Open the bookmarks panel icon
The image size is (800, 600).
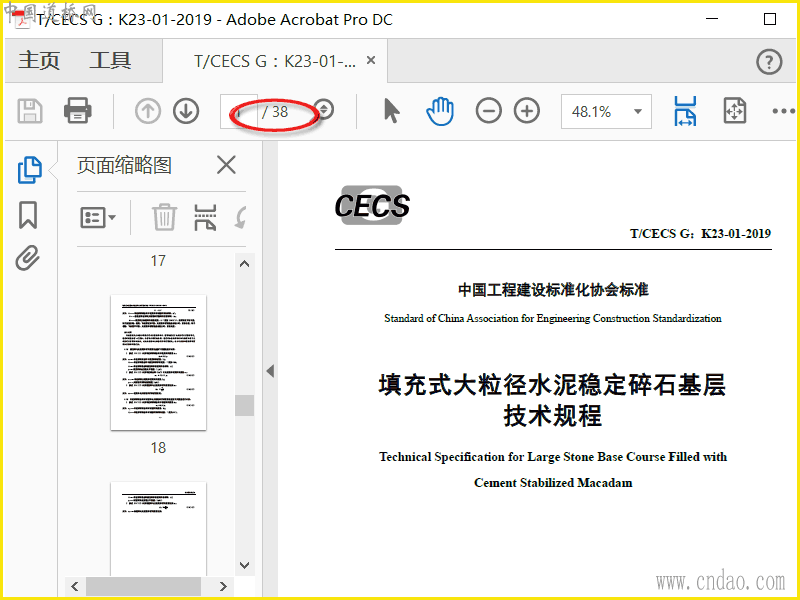[x=28, y=215]
